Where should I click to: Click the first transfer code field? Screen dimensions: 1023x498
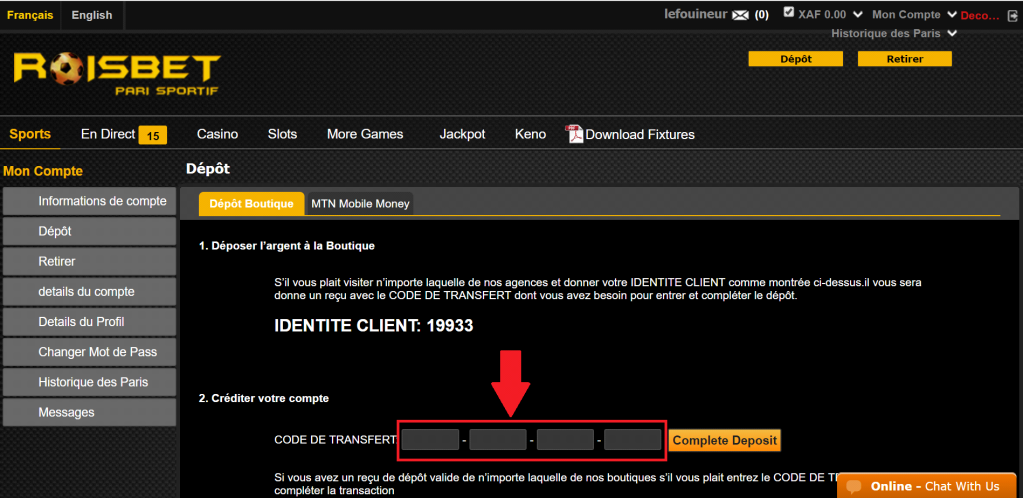click(430, 440)
